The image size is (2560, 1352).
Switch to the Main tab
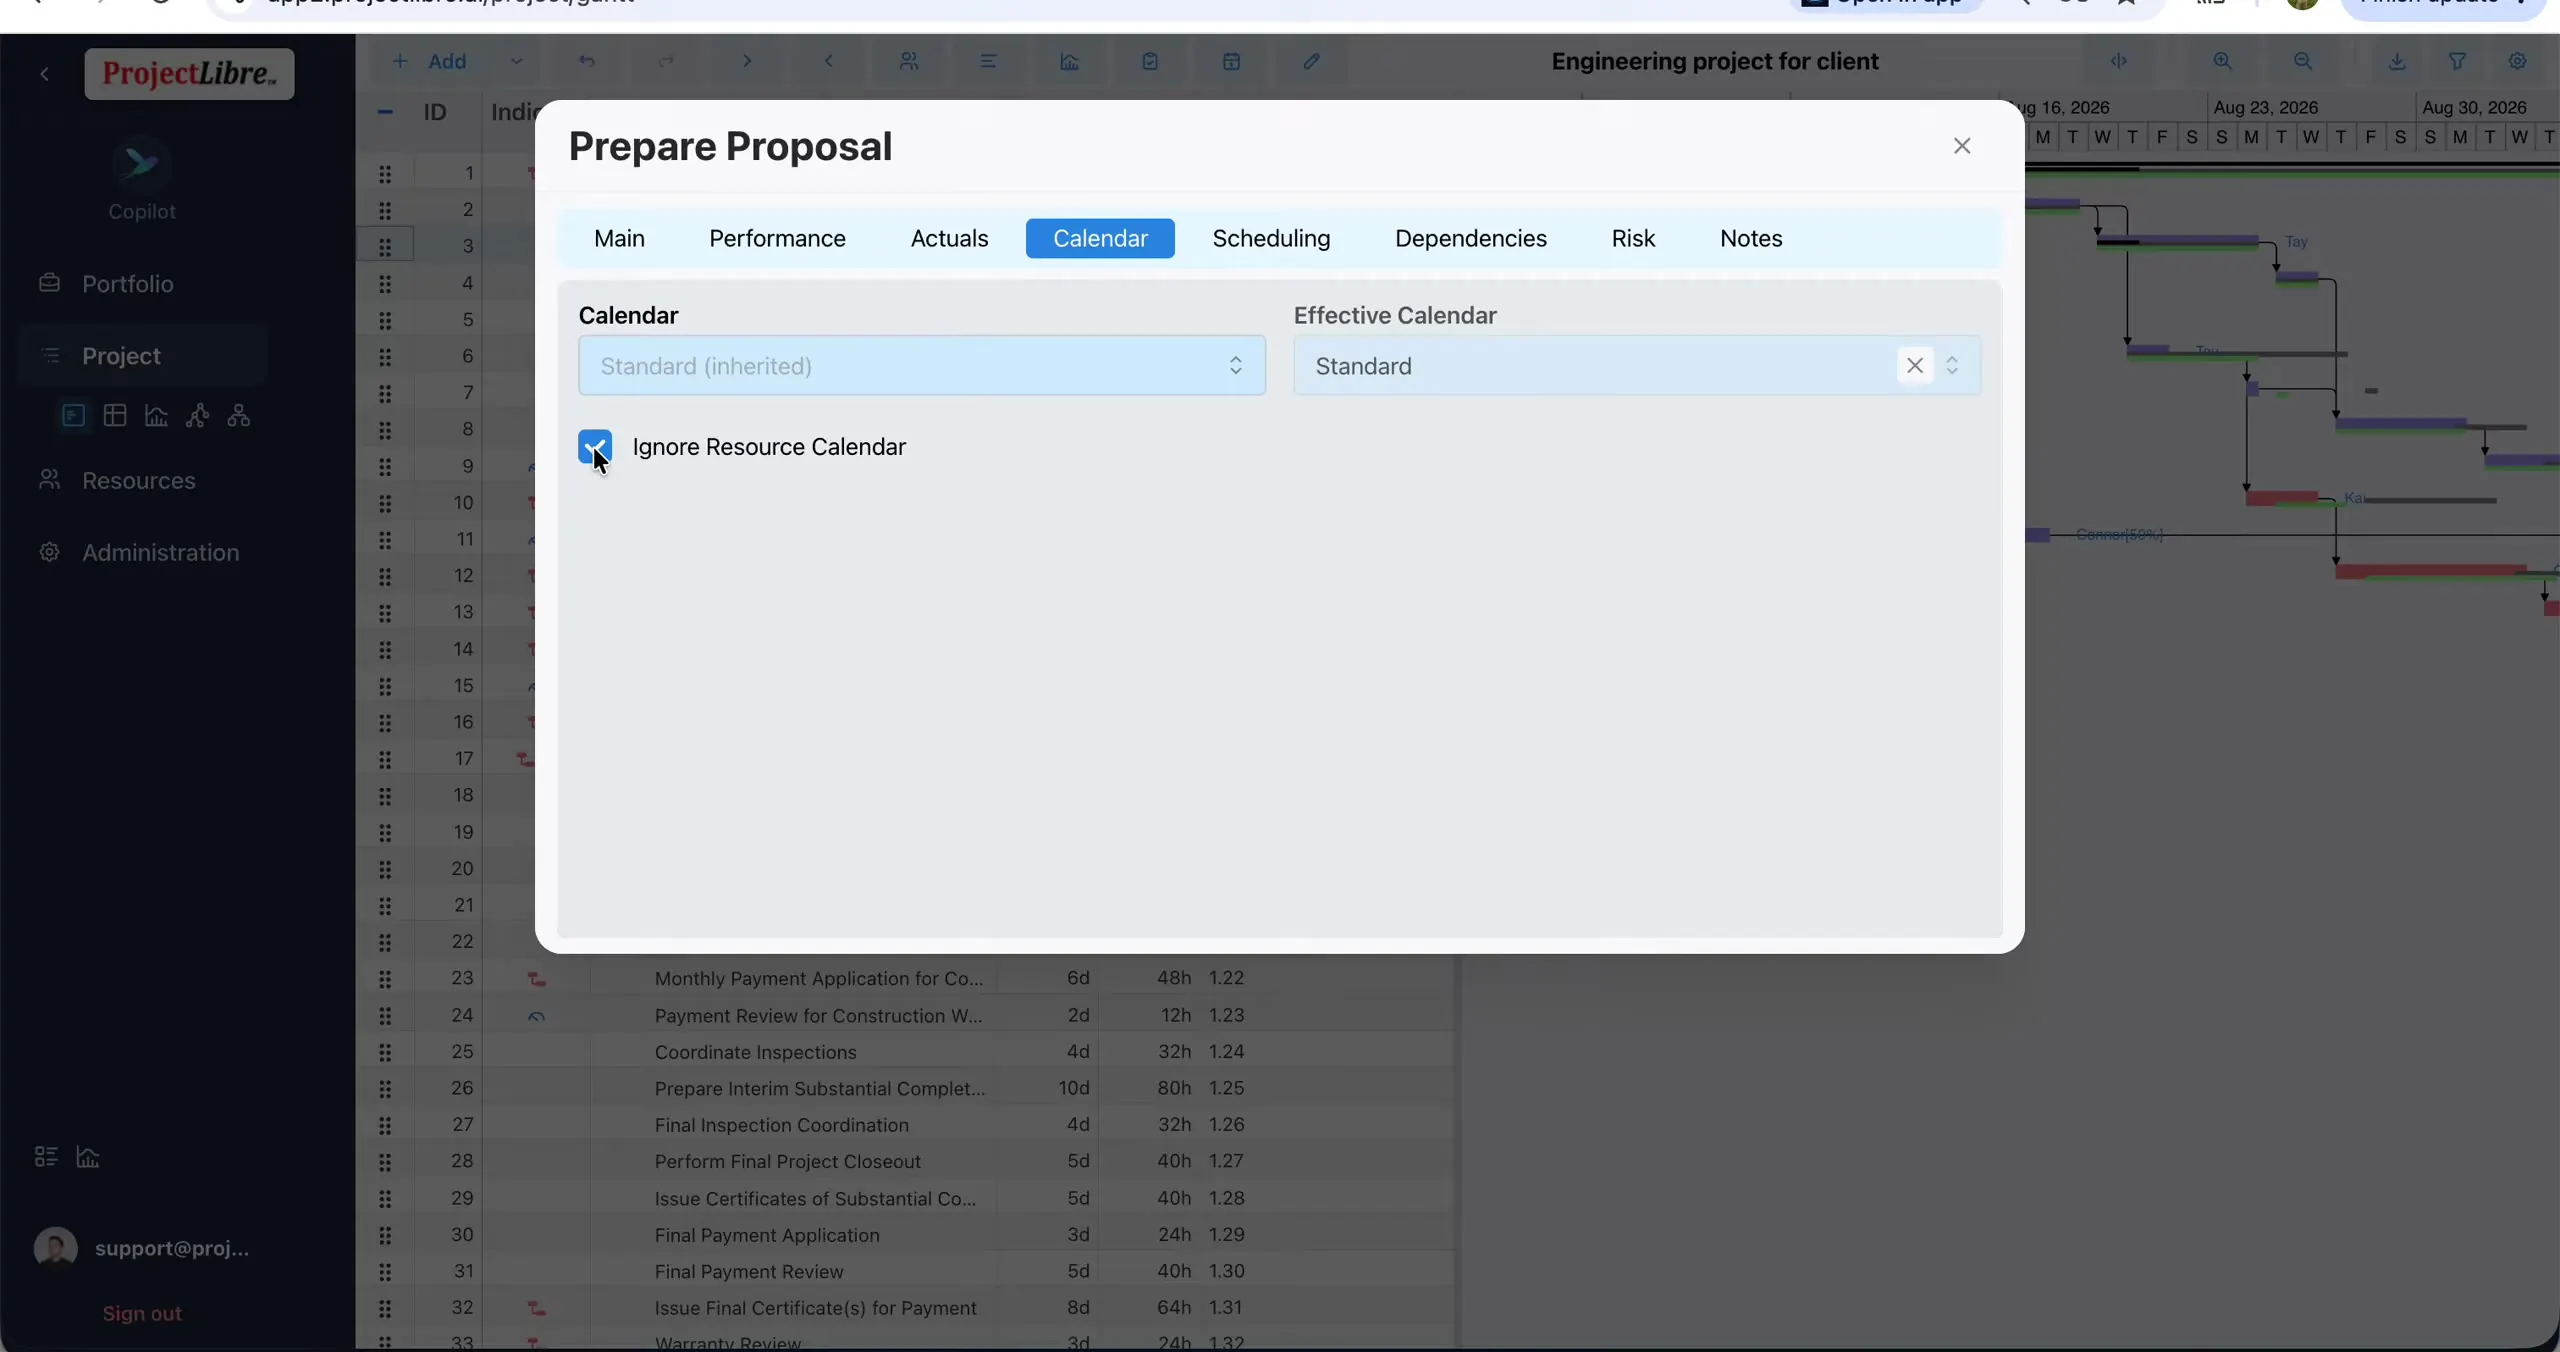(619, 238)
